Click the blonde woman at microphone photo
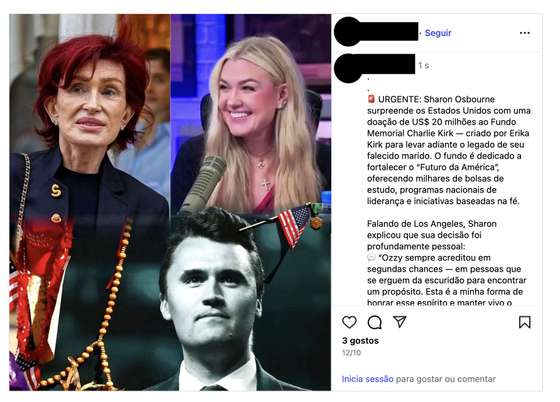The height and width of the screenshot is (402, 560). pyautogui.click(x=251, y=114)
